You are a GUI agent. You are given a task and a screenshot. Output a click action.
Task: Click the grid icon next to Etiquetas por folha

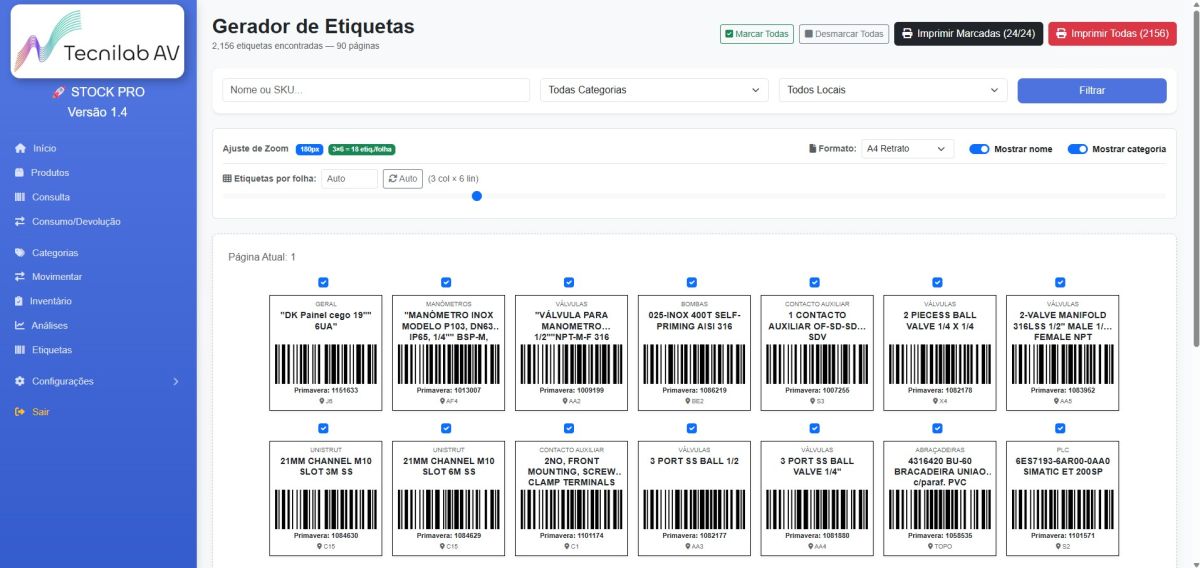(227, 179)
